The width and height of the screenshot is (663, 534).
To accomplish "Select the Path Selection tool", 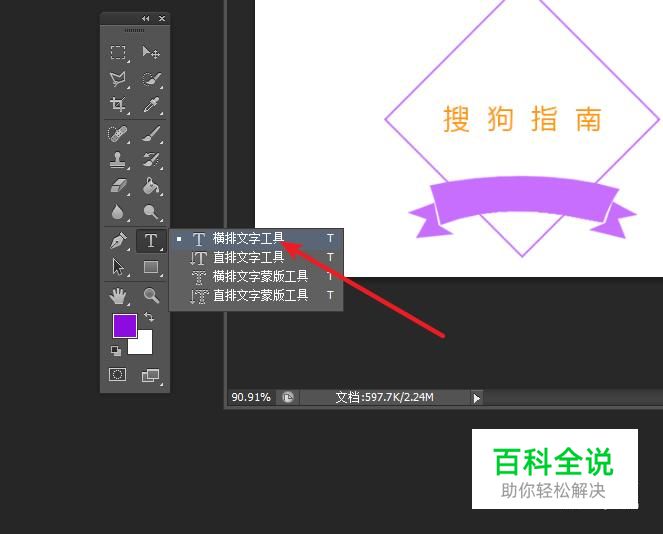I will (x=118, y=267).
